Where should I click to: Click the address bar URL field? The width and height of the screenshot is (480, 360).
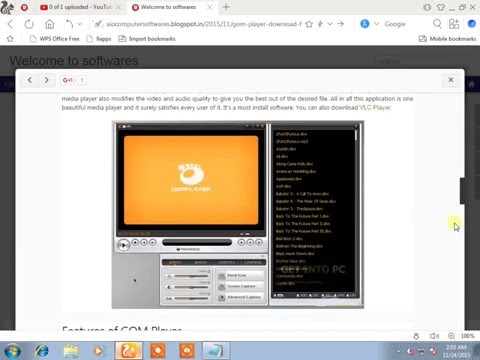click(203, 24)
